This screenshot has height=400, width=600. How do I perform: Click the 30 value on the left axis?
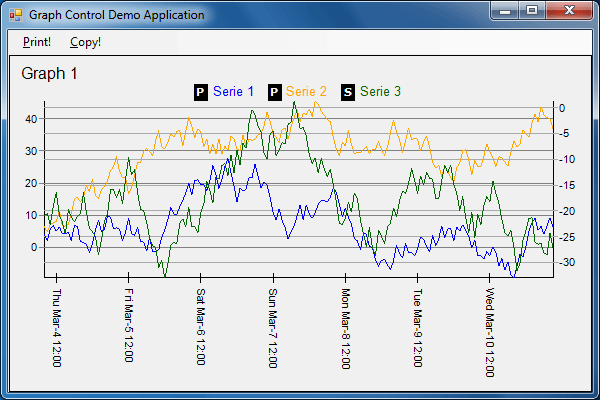31,151
